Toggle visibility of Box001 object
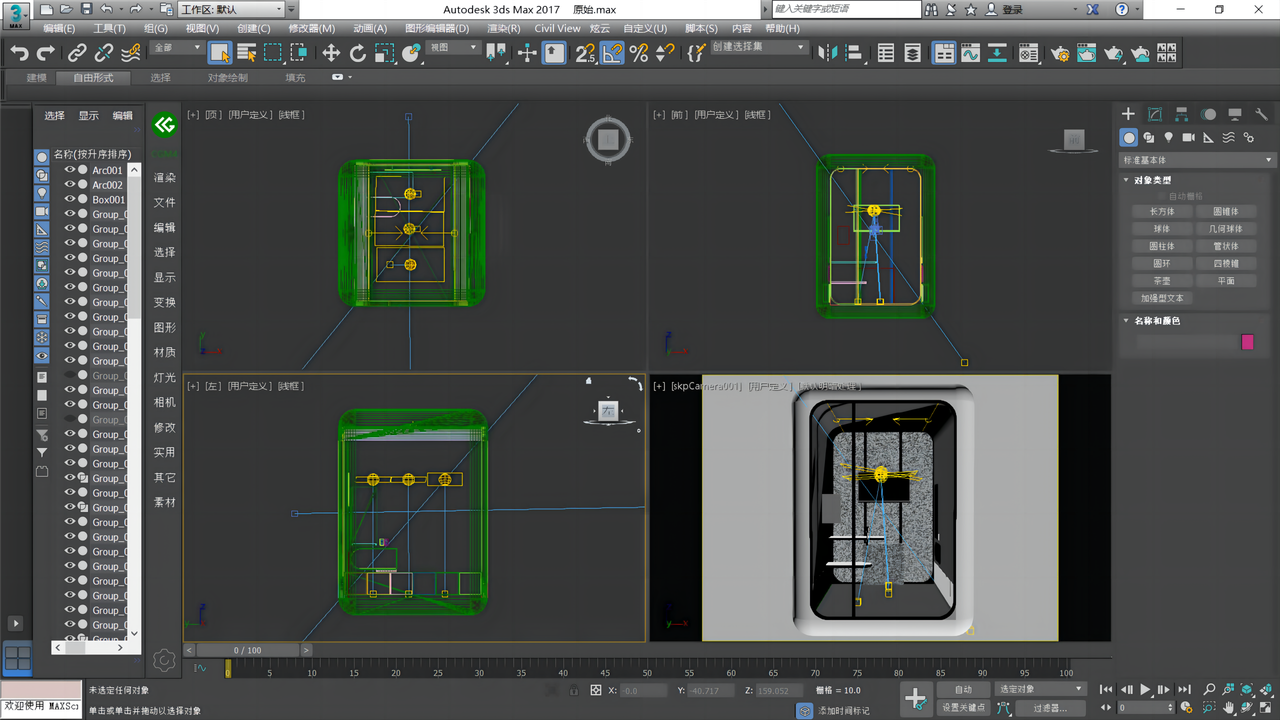 click(70, 200)
